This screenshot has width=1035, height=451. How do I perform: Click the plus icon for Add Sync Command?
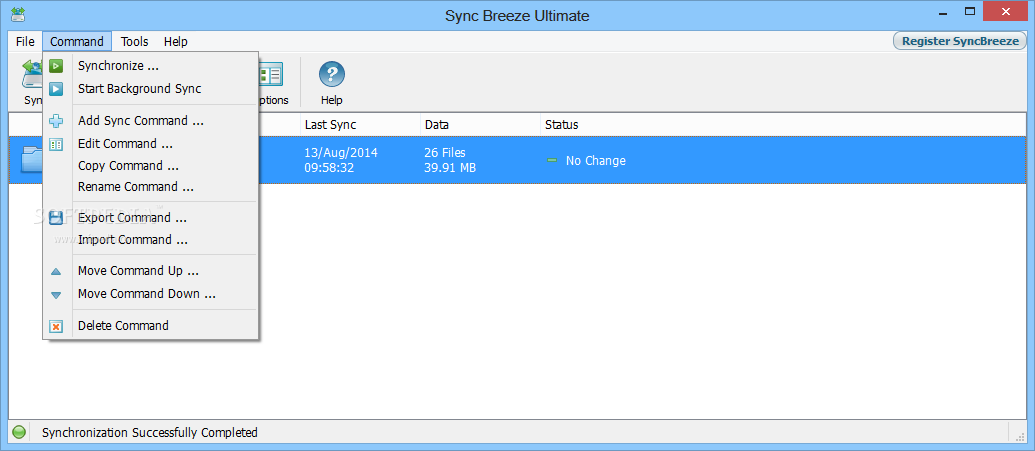56,121
